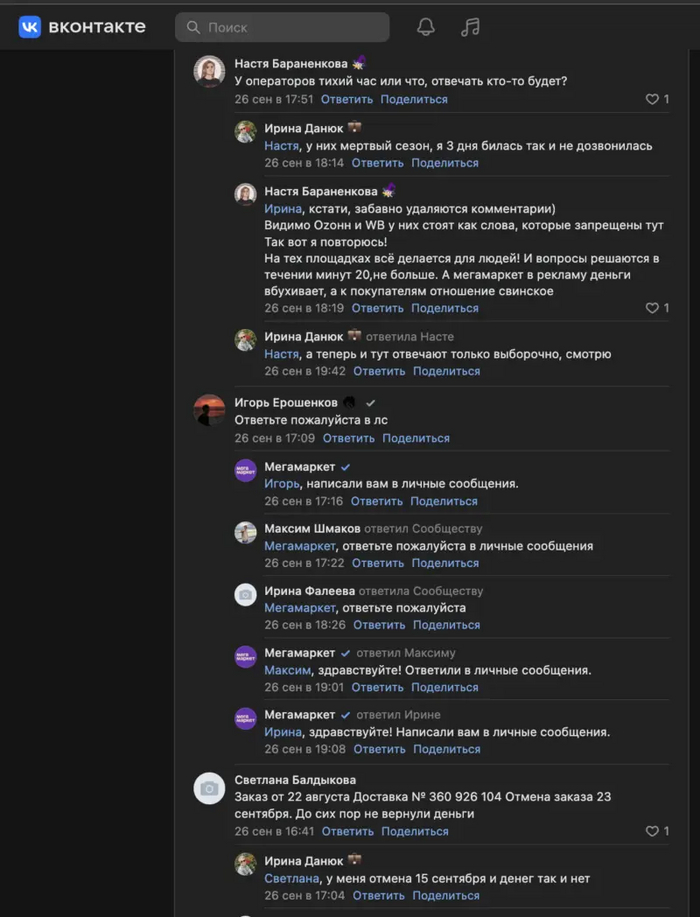The width and height of the screenshot is (700, 917).
Task: Click the 26 сен в 17:51 timestamp
Action: coord(274,99)
